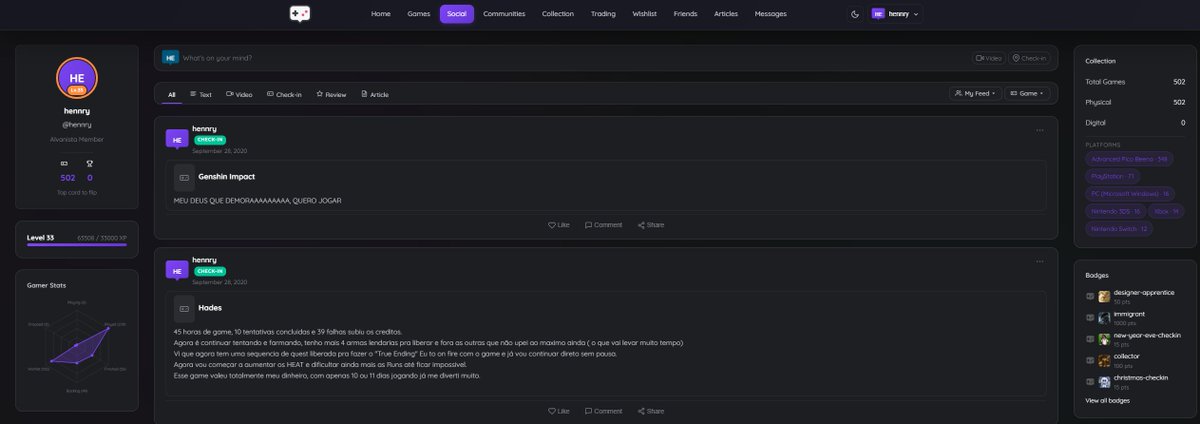The height and width of the screenshot is (424, 1200).
Task: Open hennry author name on Genshin post
Action: coord(204,129)
